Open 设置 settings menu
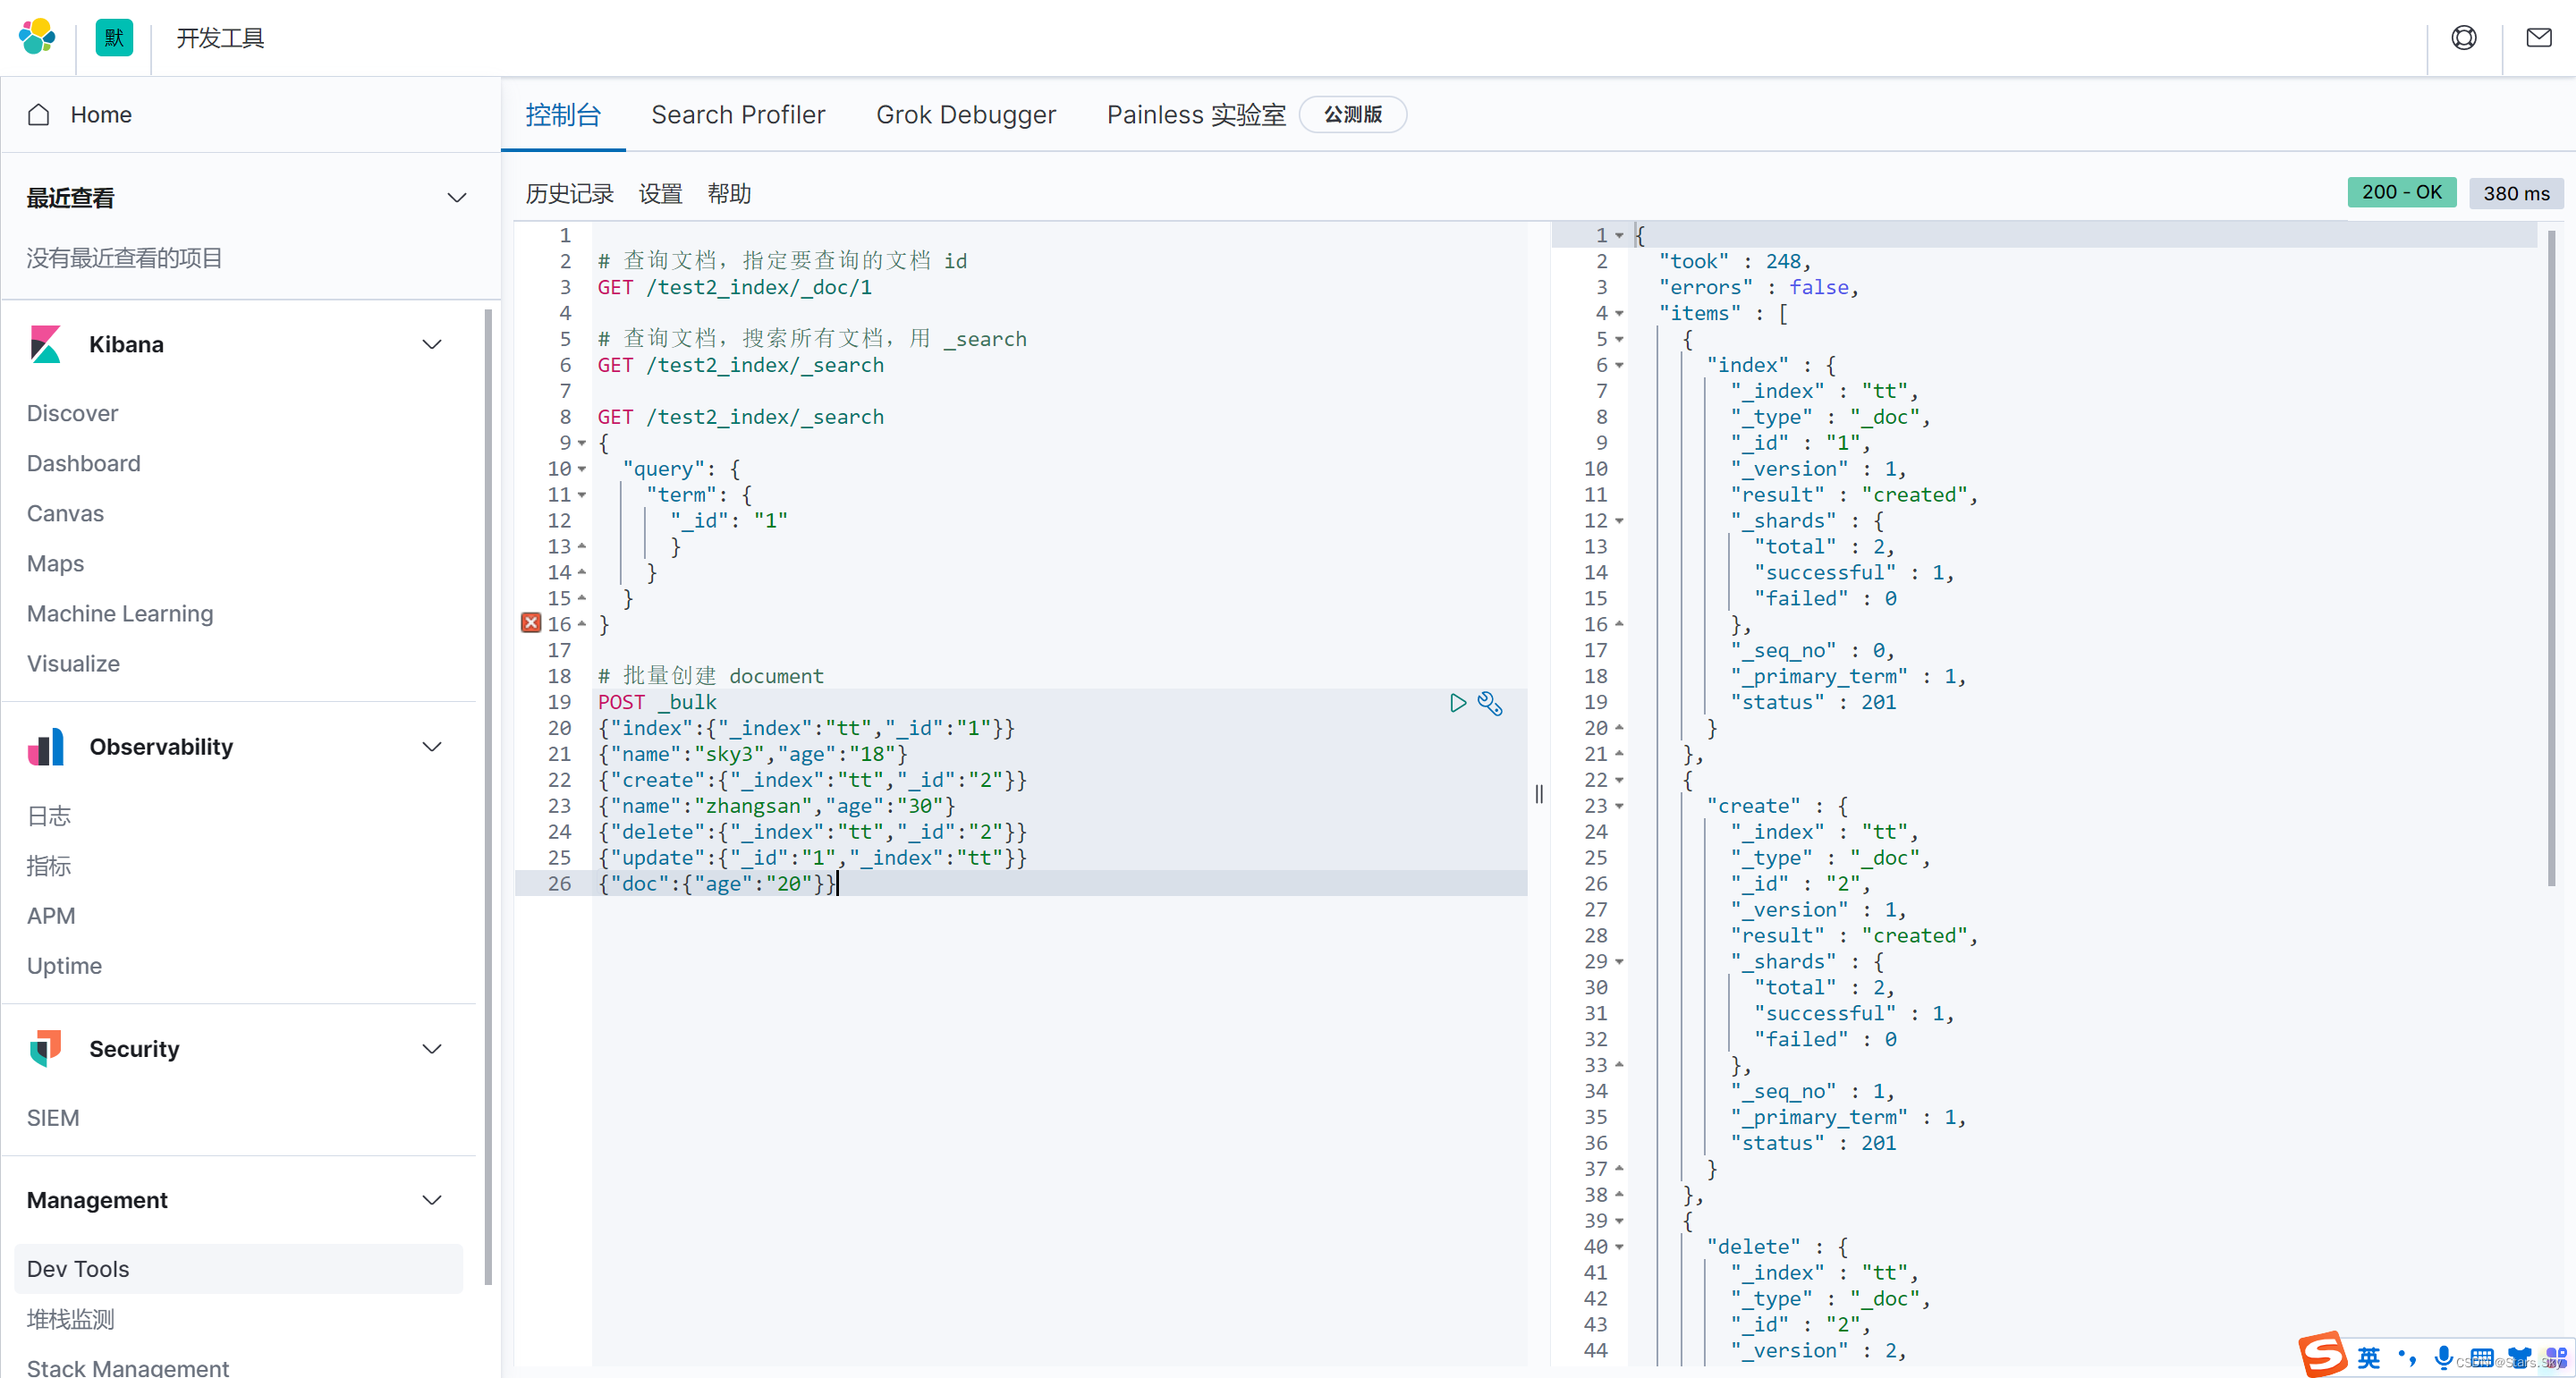Viewport: 2576px width, 1378px height. pyautogui.click(x=661, y=194)
